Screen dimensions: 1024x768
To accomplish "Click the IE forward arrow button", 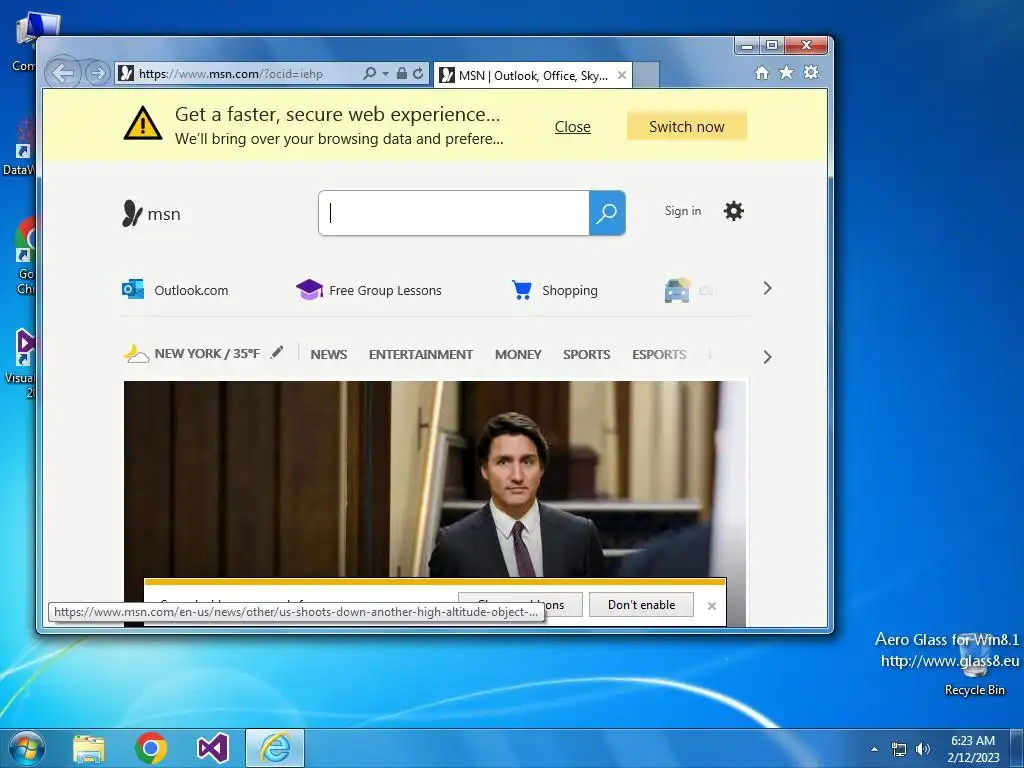I will 97,73.
